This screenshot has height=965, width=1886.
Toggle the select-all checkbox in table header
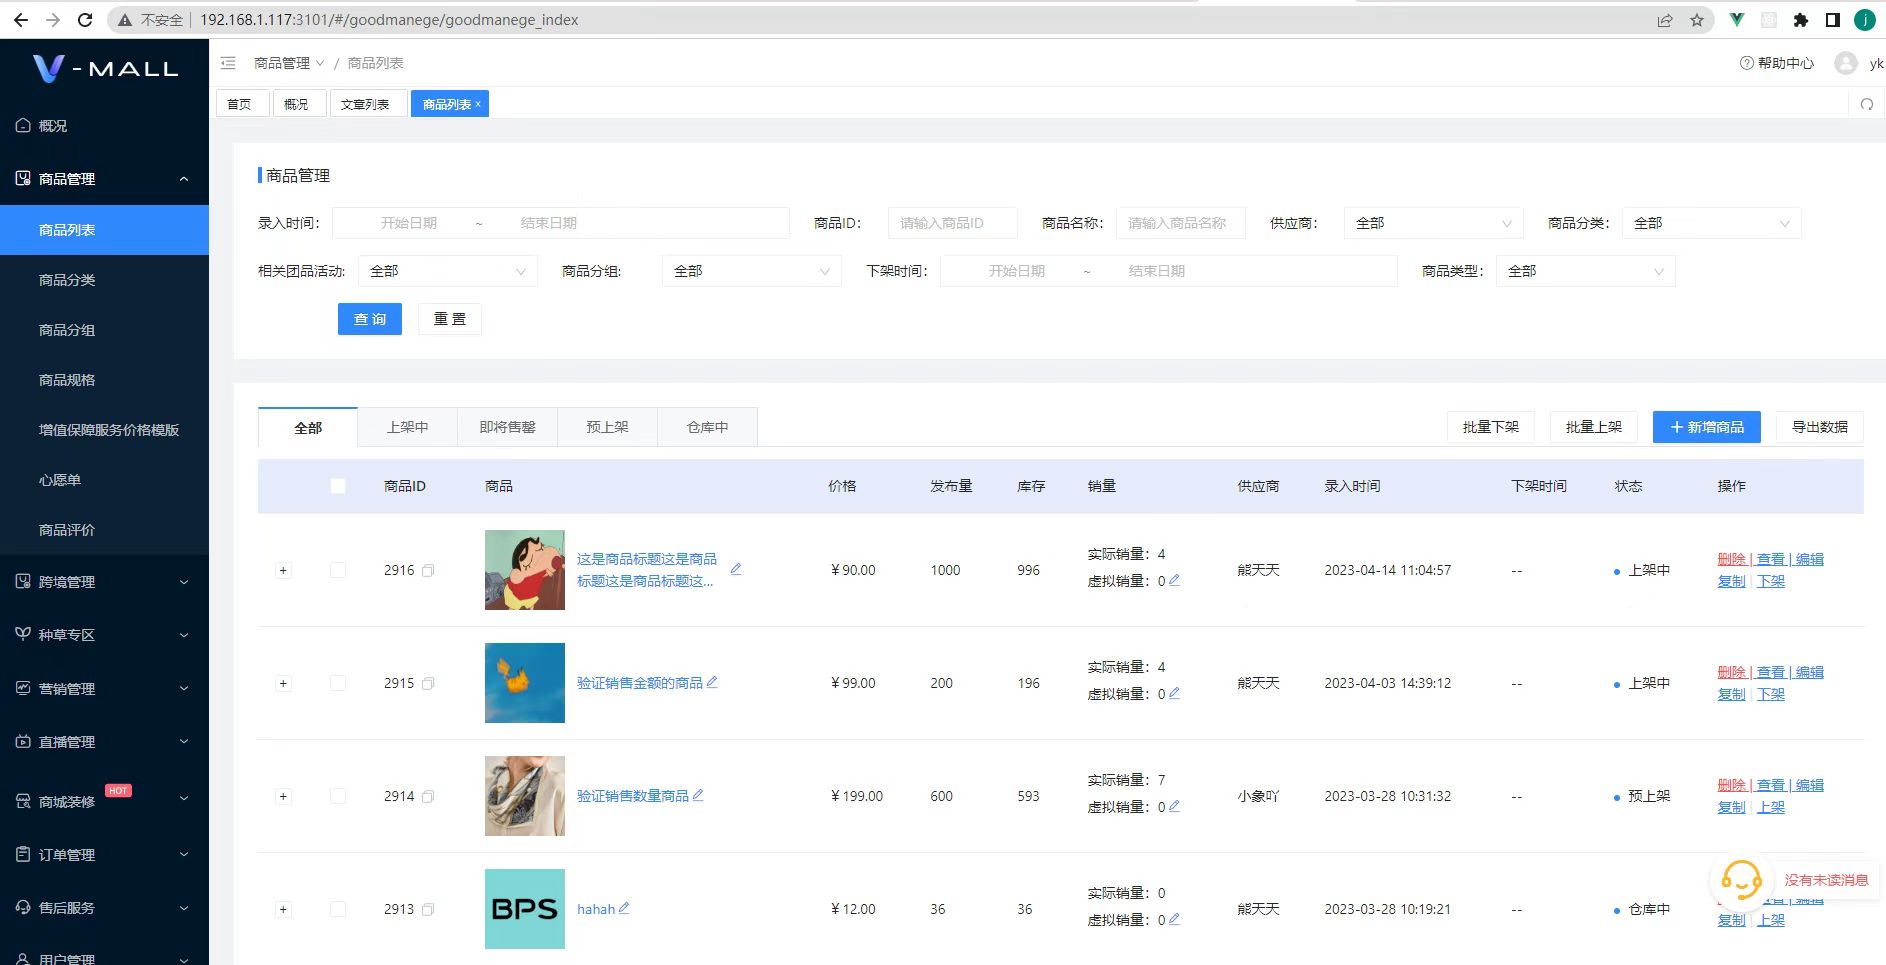click(x=338, y=486)
